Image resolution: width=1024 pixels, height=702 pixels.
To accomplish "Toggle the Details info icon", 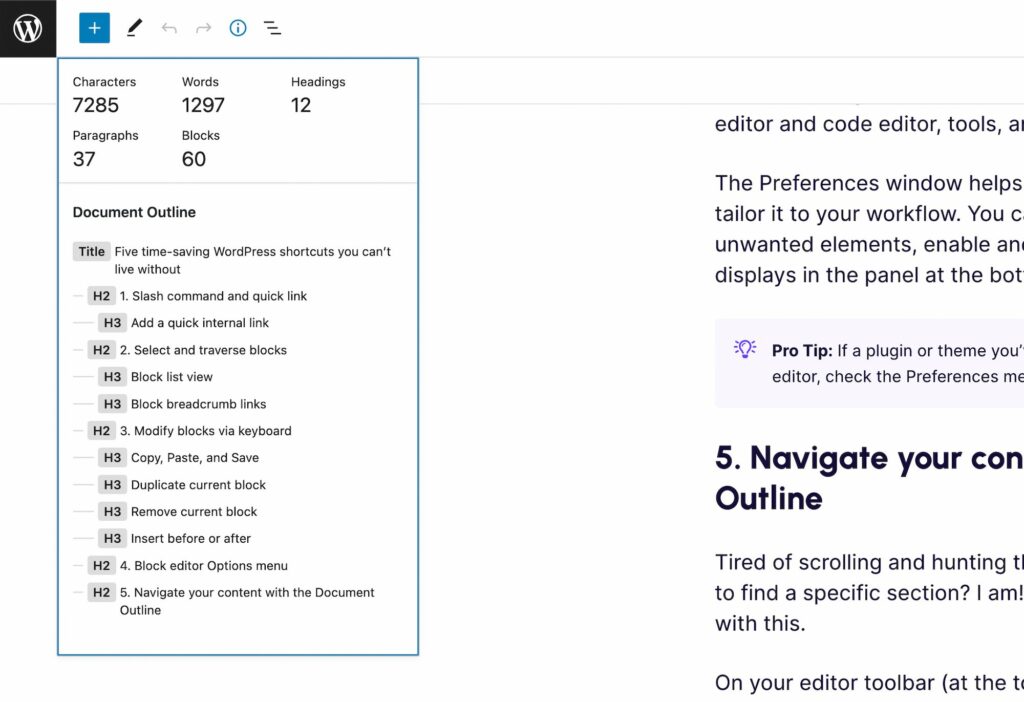I will point(238,28).
